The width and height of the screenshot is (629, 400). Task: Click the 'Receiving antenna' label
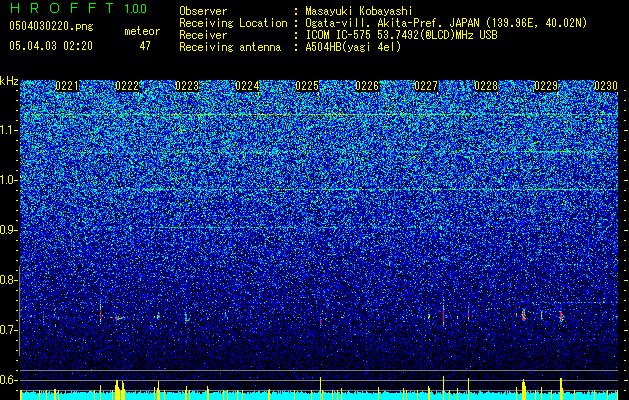tap(230, 47)
